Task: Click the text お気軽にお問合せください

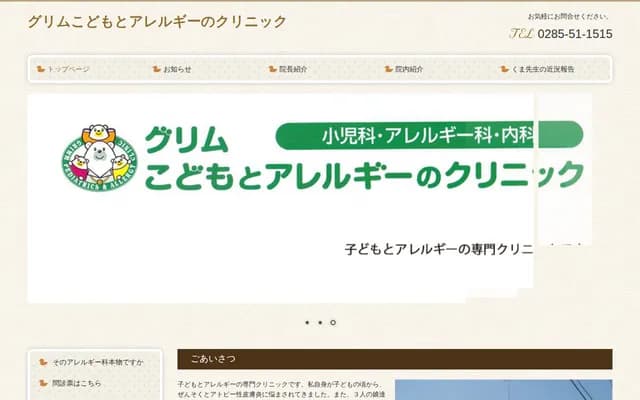Action: point(569,17)
